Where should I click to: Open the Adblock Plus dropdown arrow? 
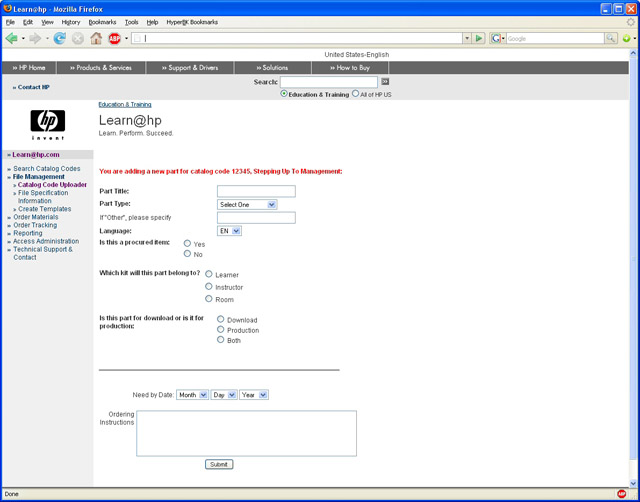(127, 38)
